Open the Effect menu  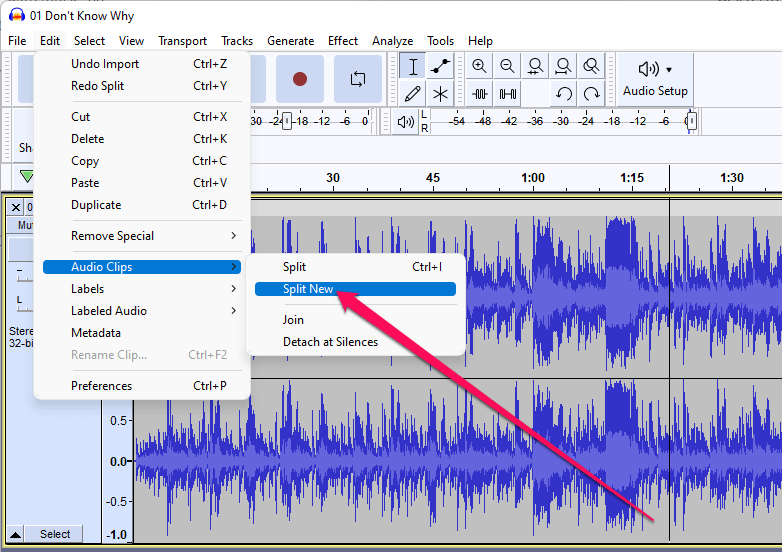343,41
